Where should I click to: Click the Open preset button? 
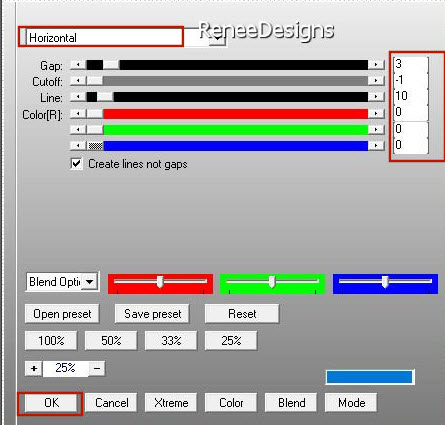[62, 314]
